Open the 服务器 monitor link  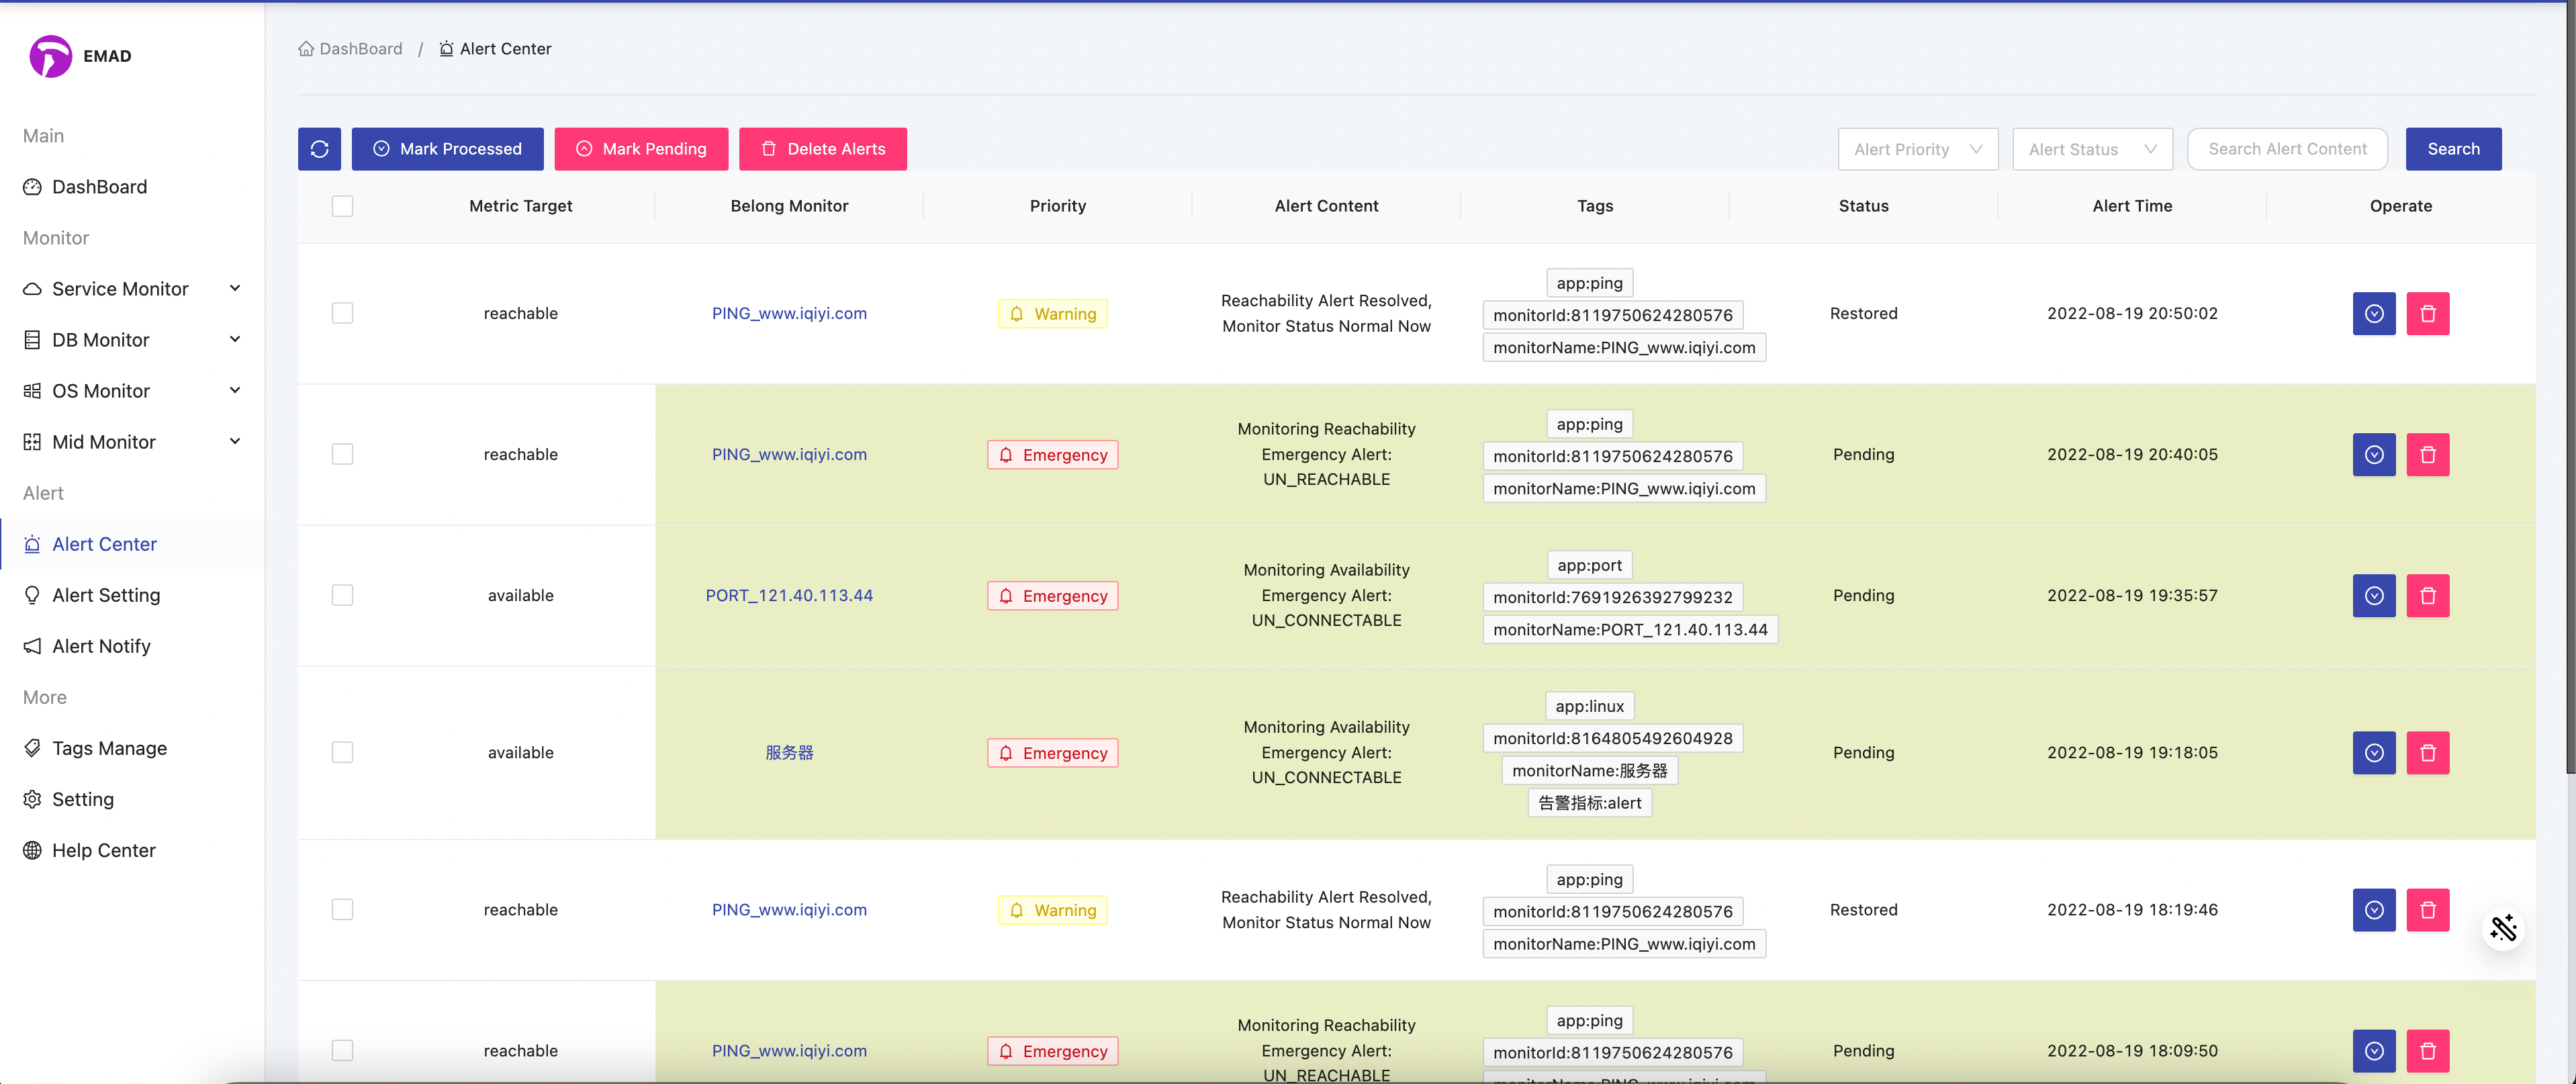click(789, 752)
